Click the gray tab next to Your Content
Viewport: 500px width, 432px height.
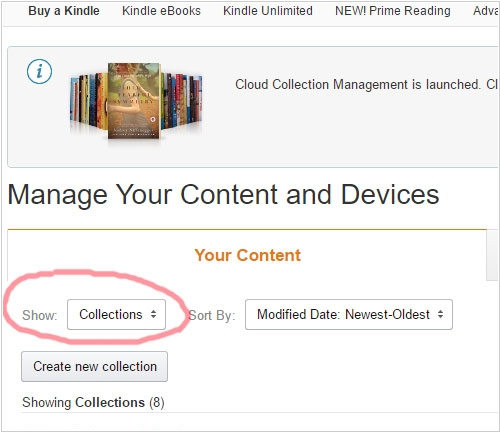pos(493,255)
